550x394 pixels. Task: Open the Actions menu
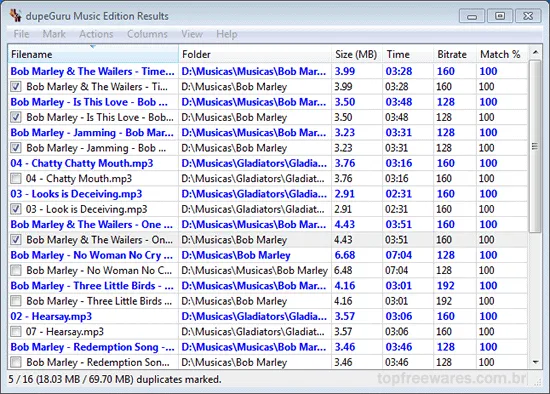click(96, 34)
